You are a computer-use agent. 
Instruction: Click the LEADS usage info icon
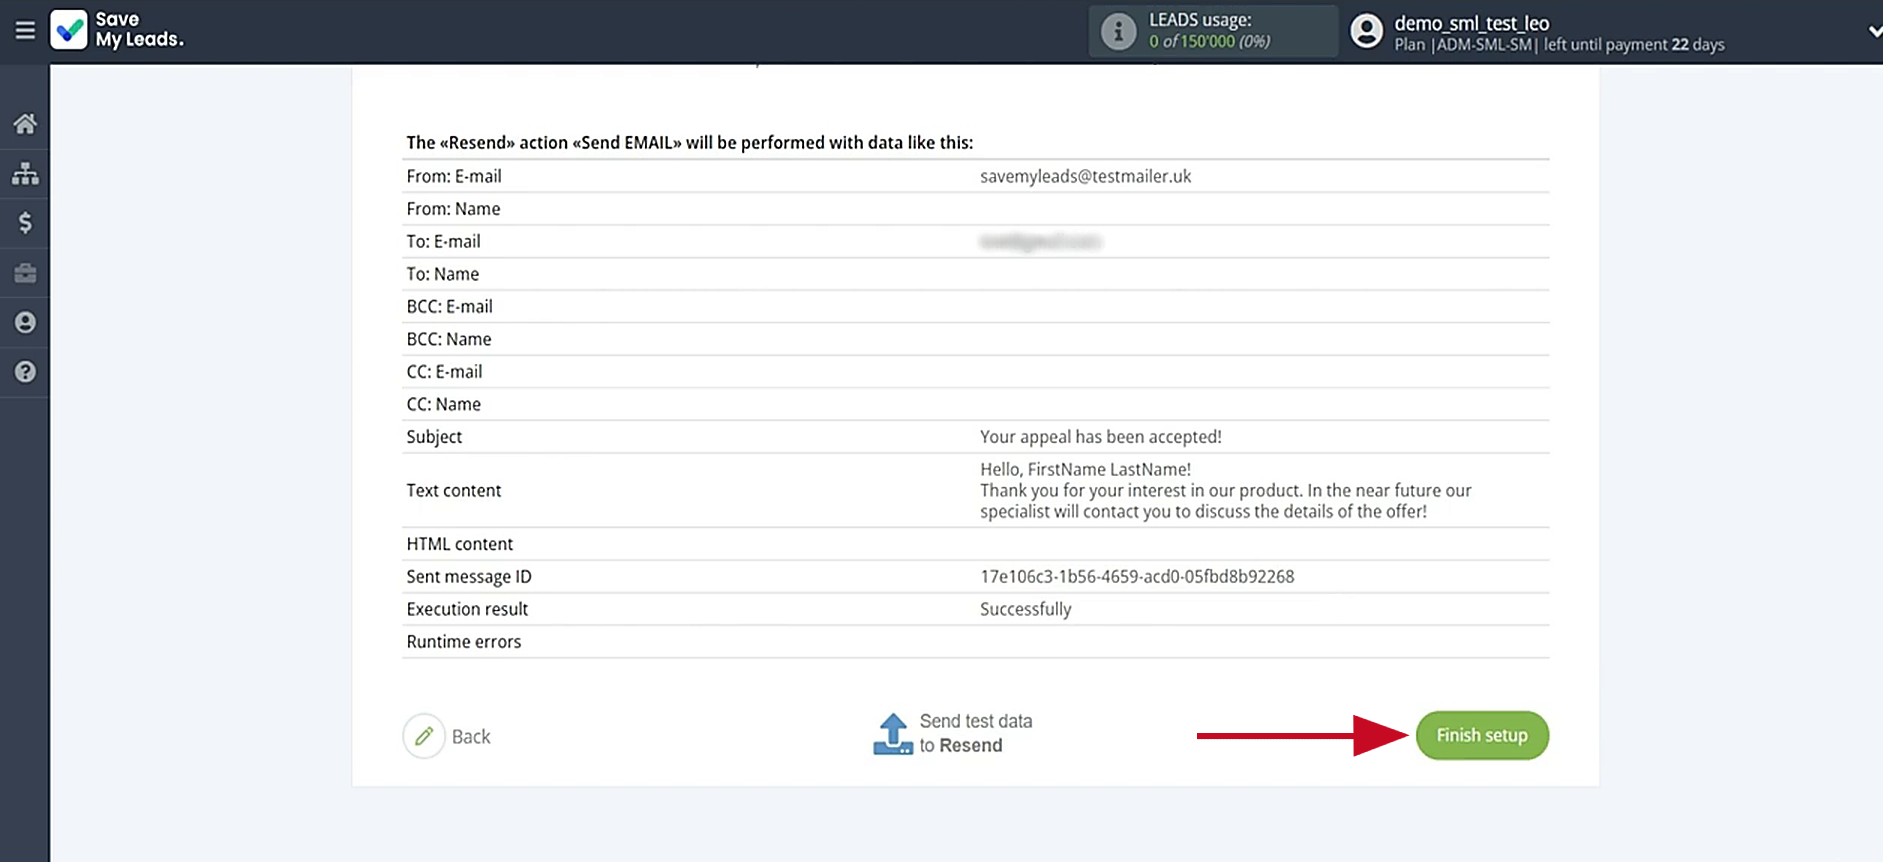pyautogui.click(x=1118, y=31)
